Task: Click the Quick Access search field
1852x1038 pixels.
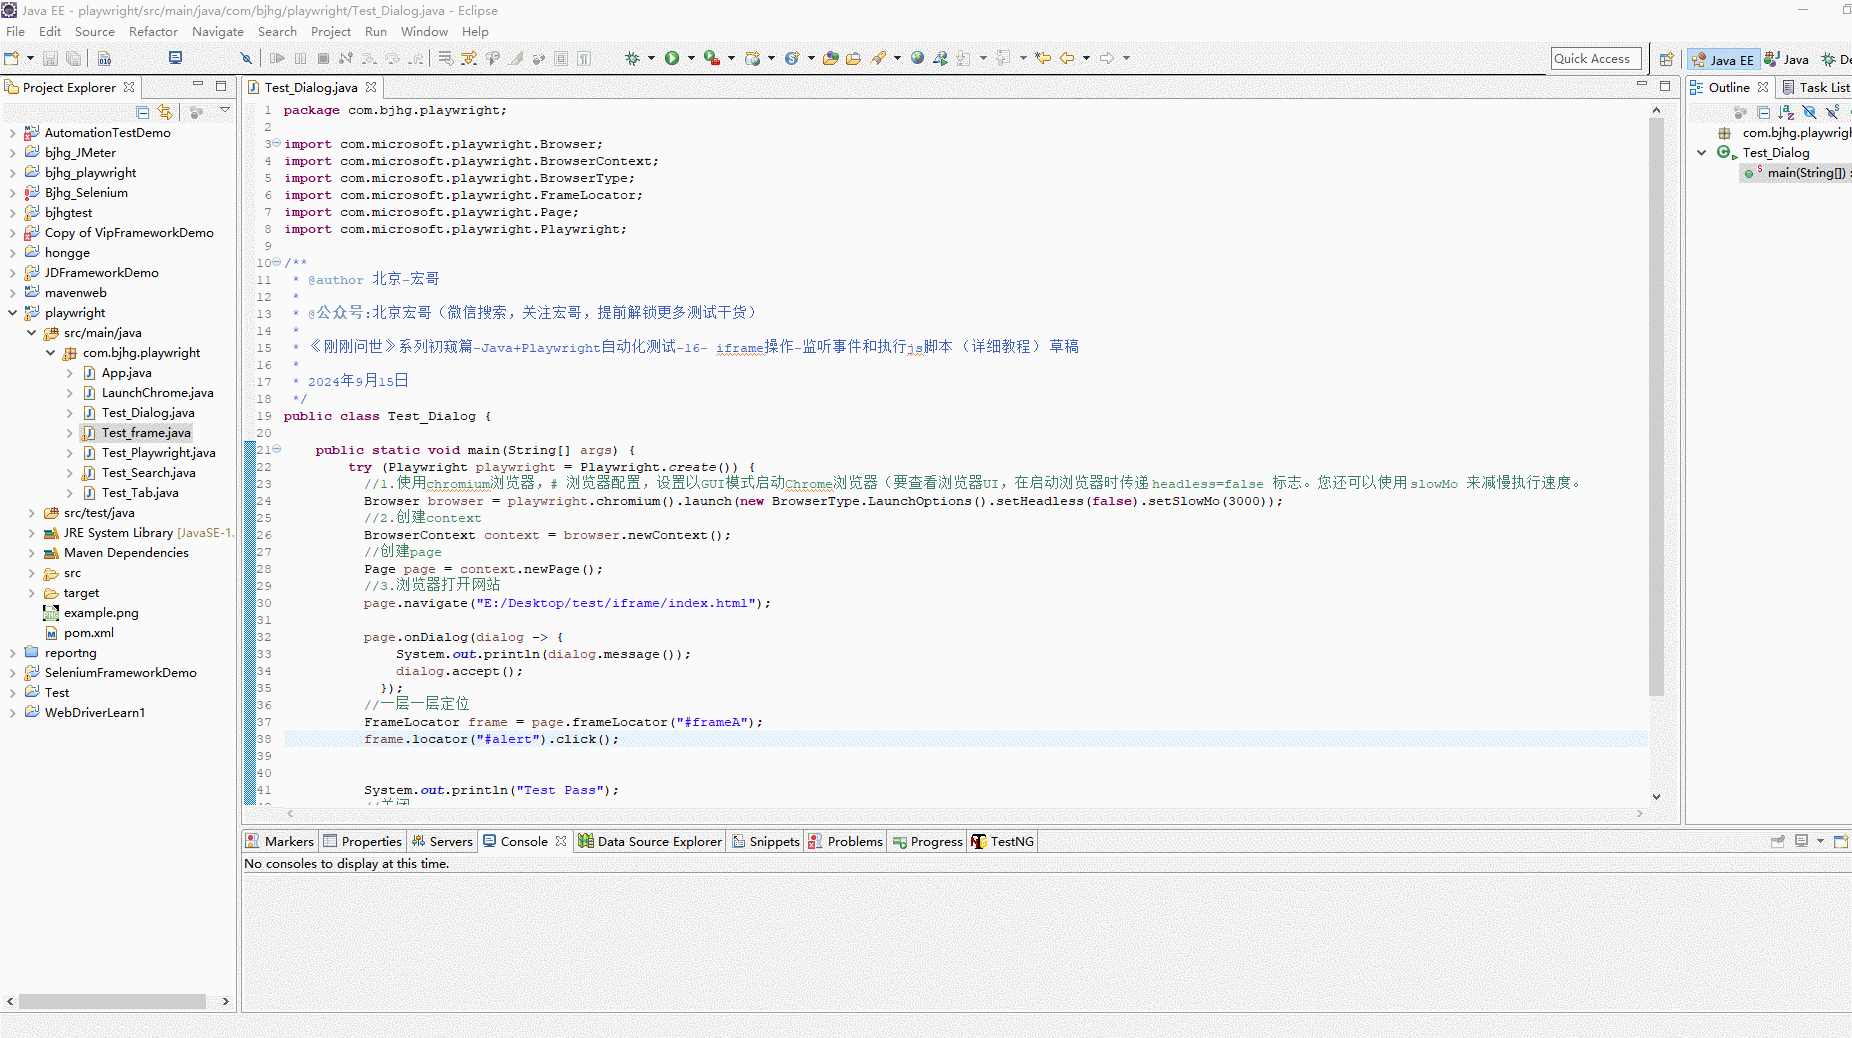Action: point(1596,59)
